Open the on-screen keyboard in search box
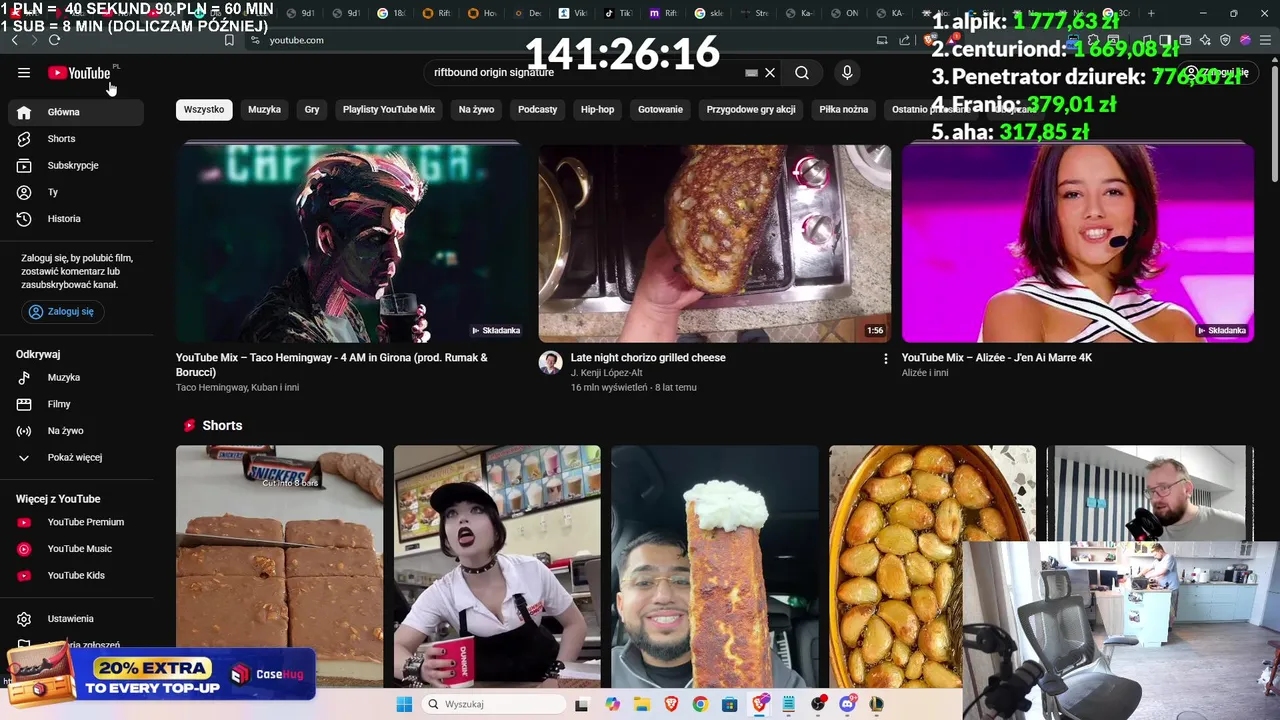This screenshot has height=720, width=1280. [x=752, y=72]
